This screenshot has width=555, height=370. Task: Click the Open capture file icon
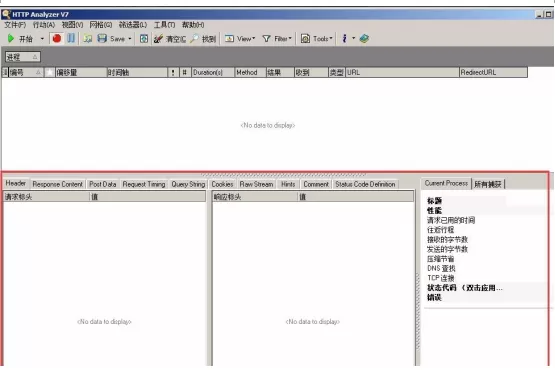point(87,39)
